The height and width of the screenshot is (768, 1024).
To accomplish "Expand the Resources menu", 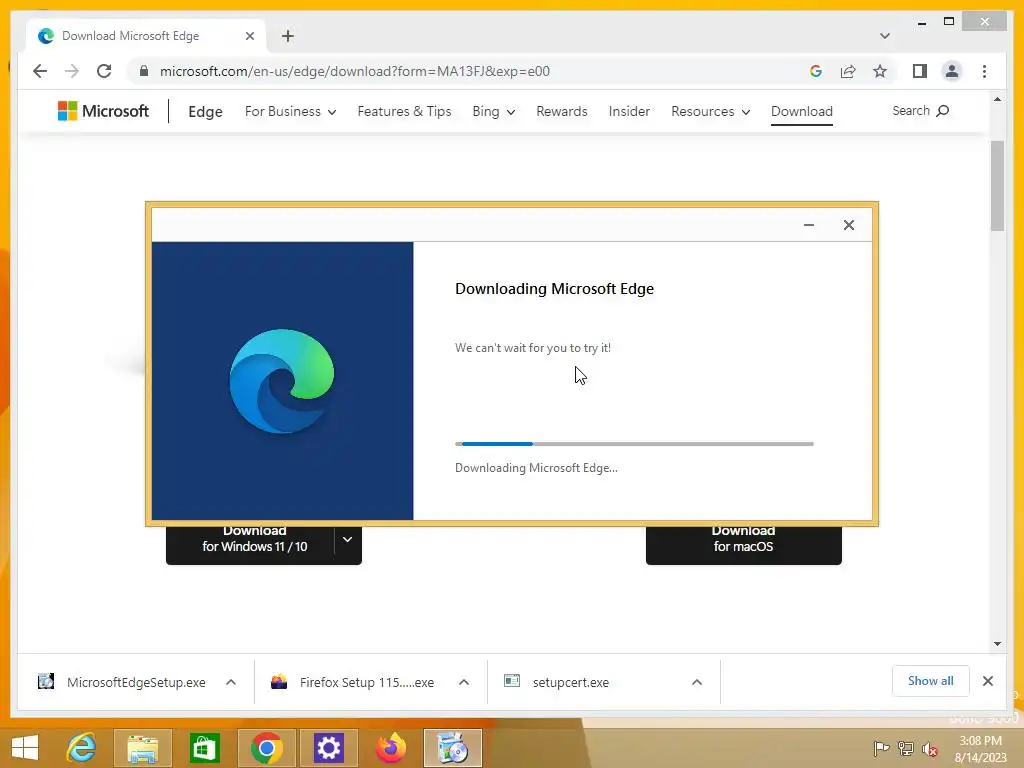I will pos(711,112).
